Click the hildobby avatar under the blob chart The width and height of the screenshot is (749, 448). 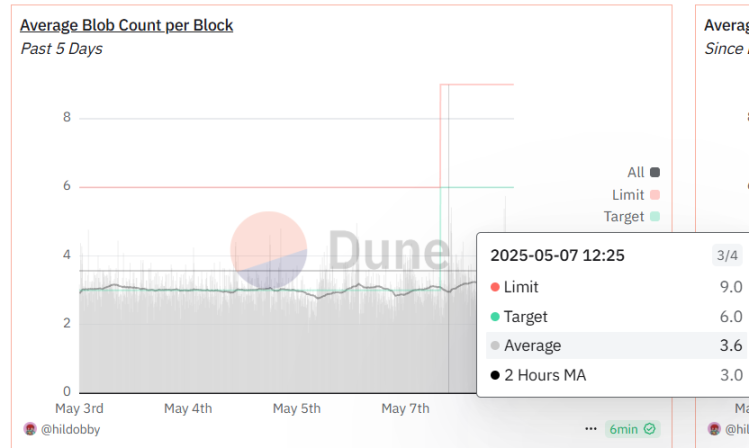click(29, 429)
